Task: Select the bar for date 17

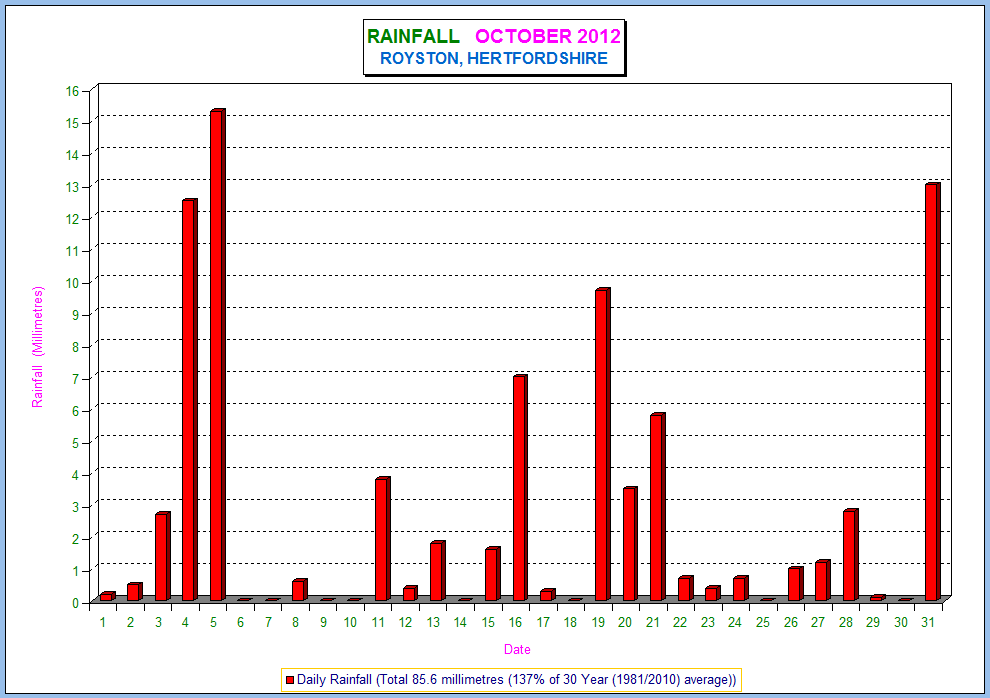Action: click(547, 594)
